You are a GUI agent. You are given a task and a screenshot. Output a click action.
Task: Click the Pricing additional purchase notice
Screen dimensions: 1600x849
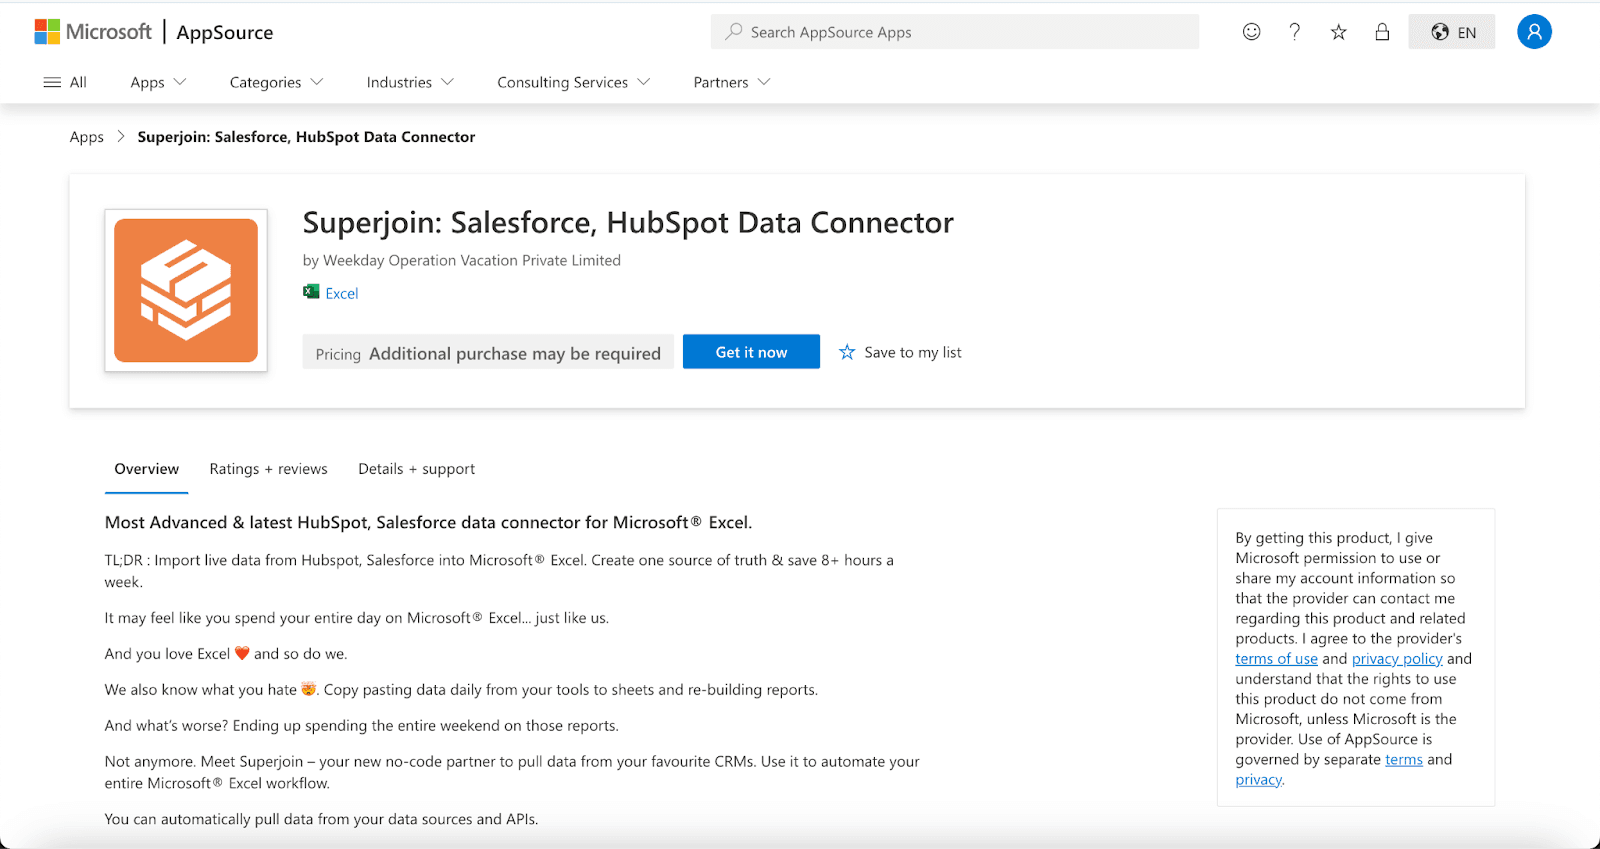488,353
